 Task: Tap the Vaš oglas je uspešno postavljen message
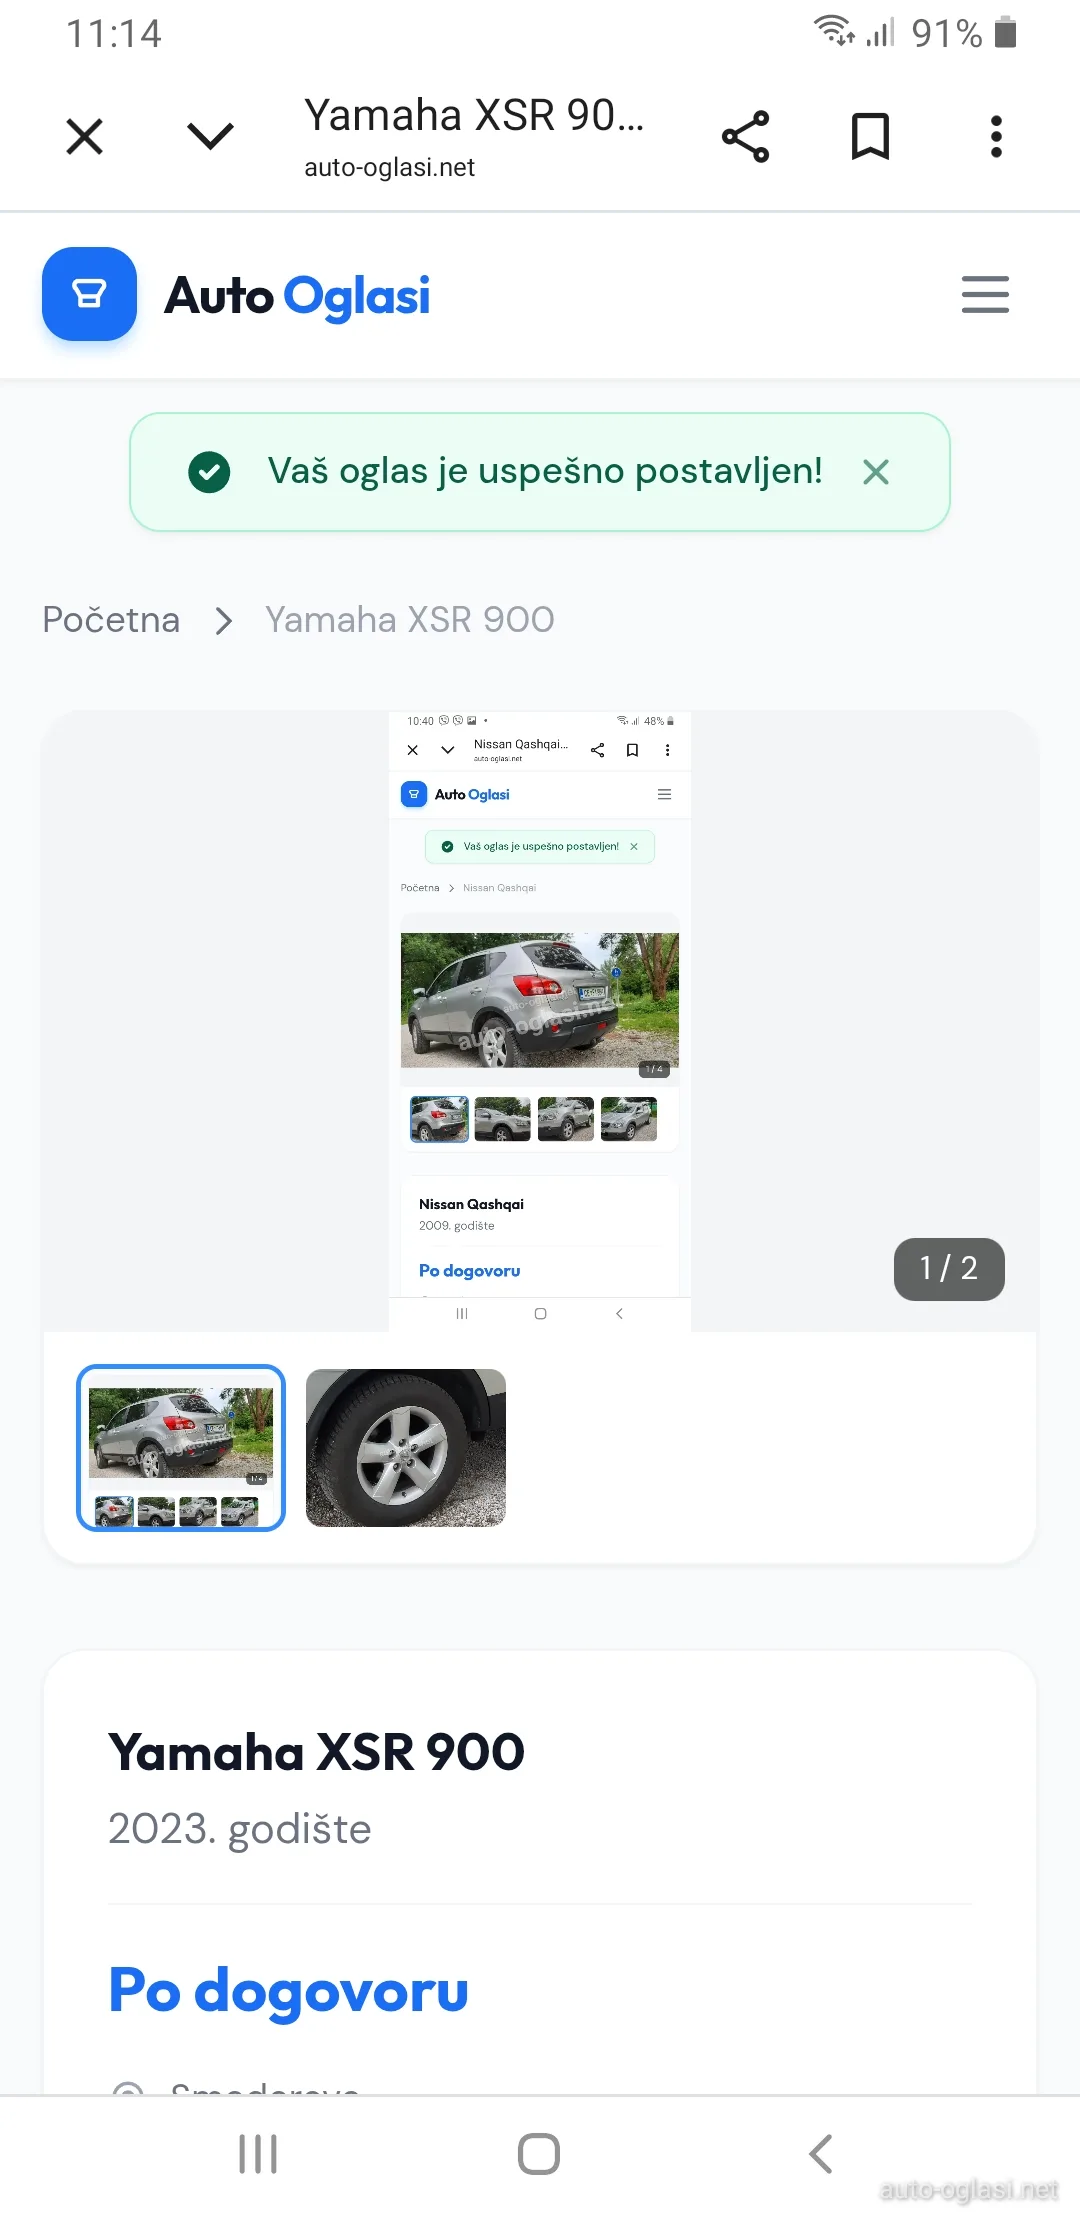(545, 471)
